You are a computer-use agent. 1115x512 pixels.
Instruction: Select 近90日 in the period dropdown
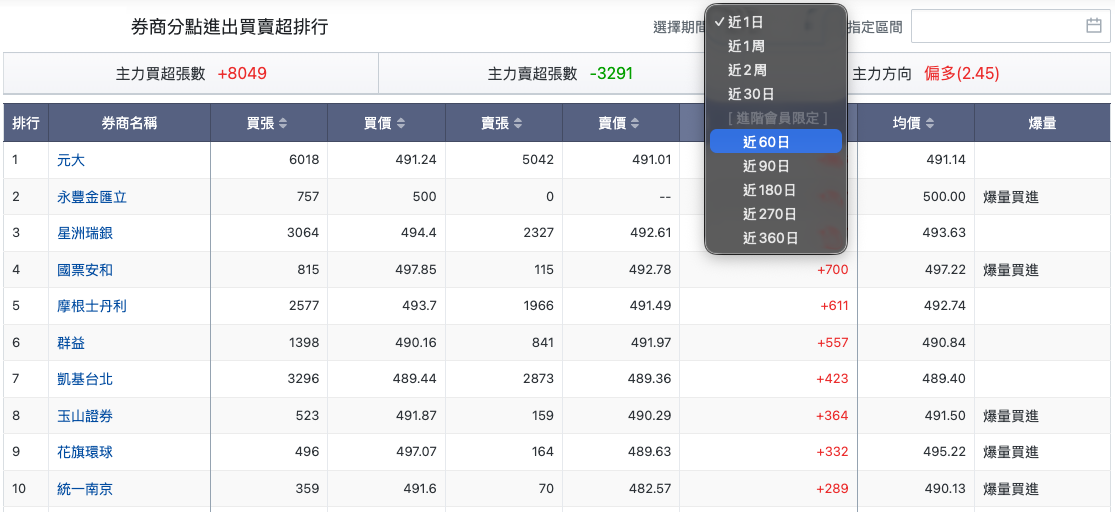(776, 166)
